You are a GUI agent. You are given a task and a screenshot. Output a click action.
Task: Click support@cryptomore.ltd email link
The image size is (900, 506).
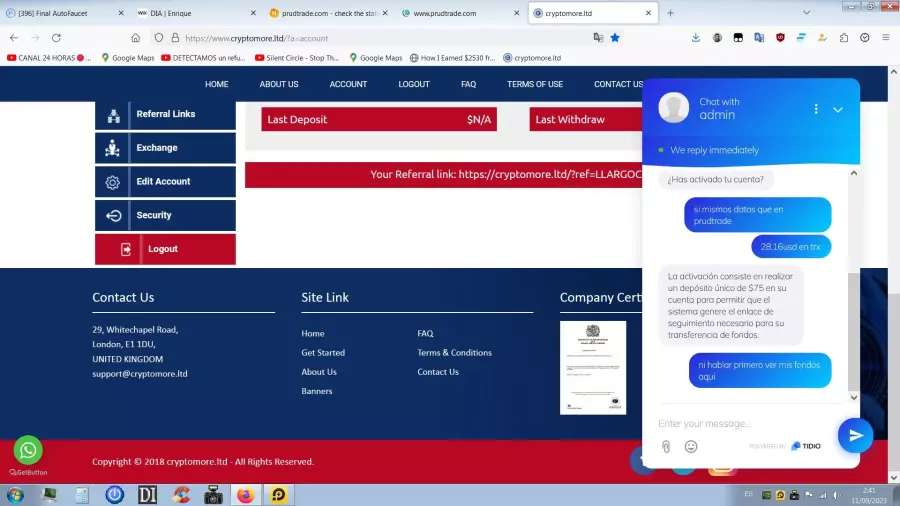pos(140,374)
